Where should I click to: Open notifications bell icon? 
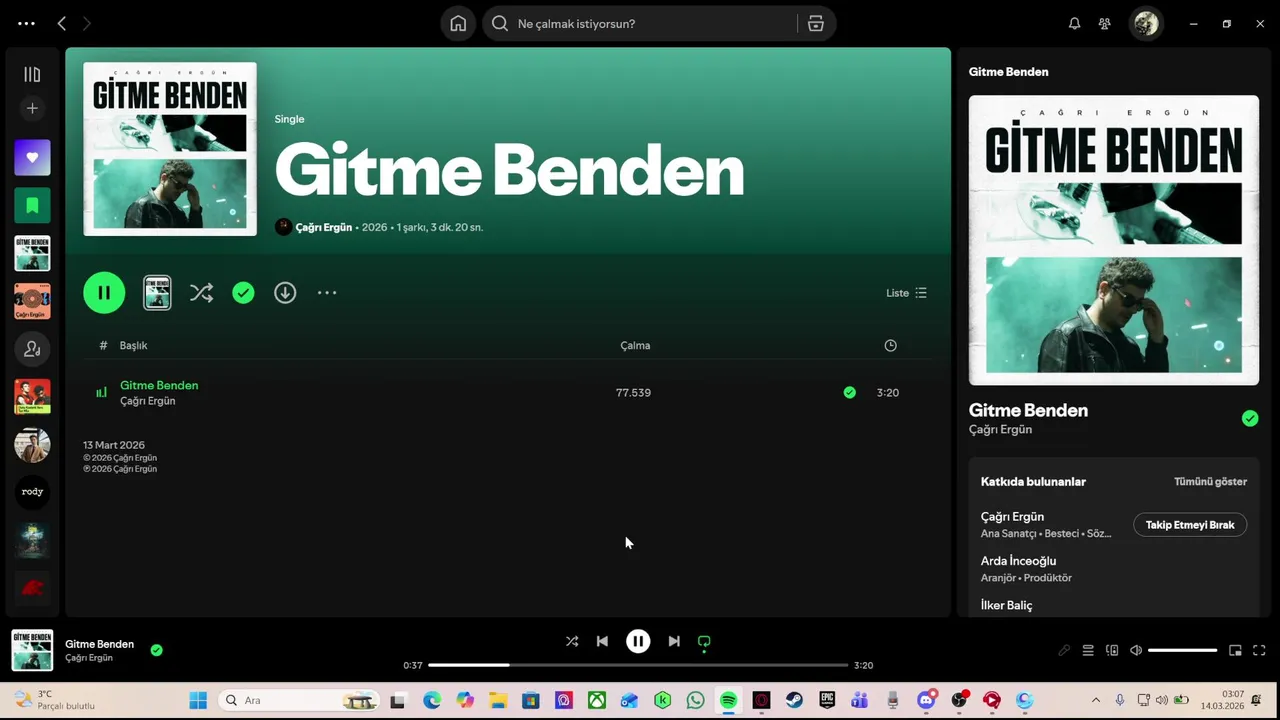pyautogui.click(x=1074, y=23)
